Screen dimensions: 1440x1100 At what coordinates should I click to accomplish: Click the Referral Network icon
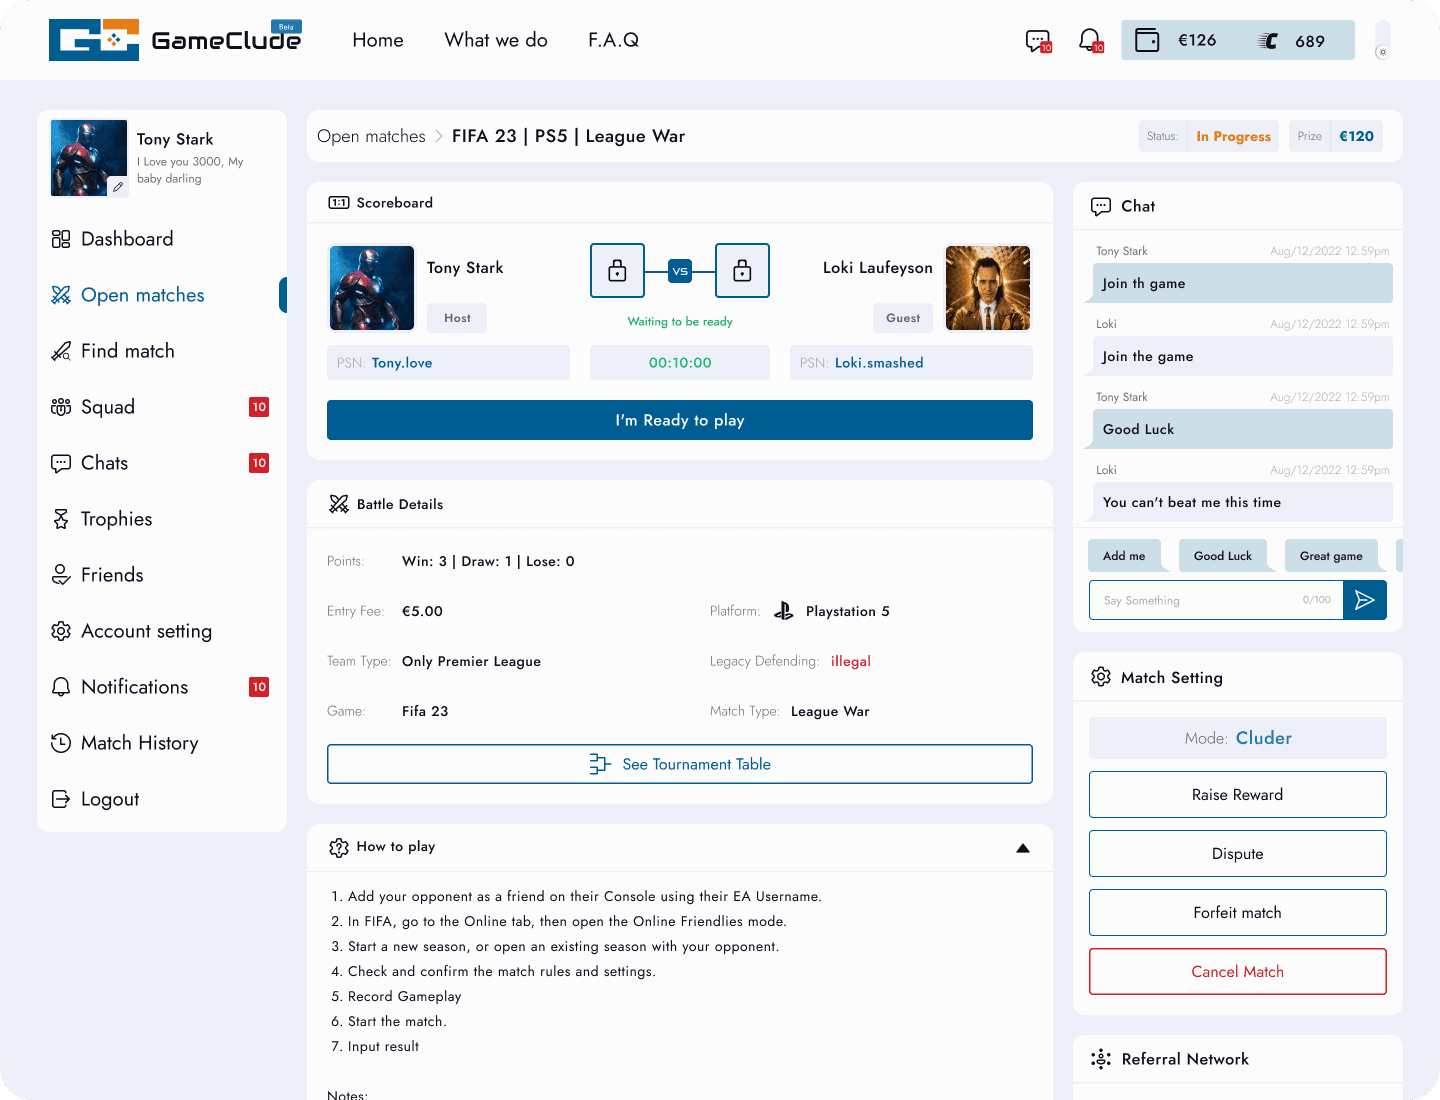[1101, 1059]
